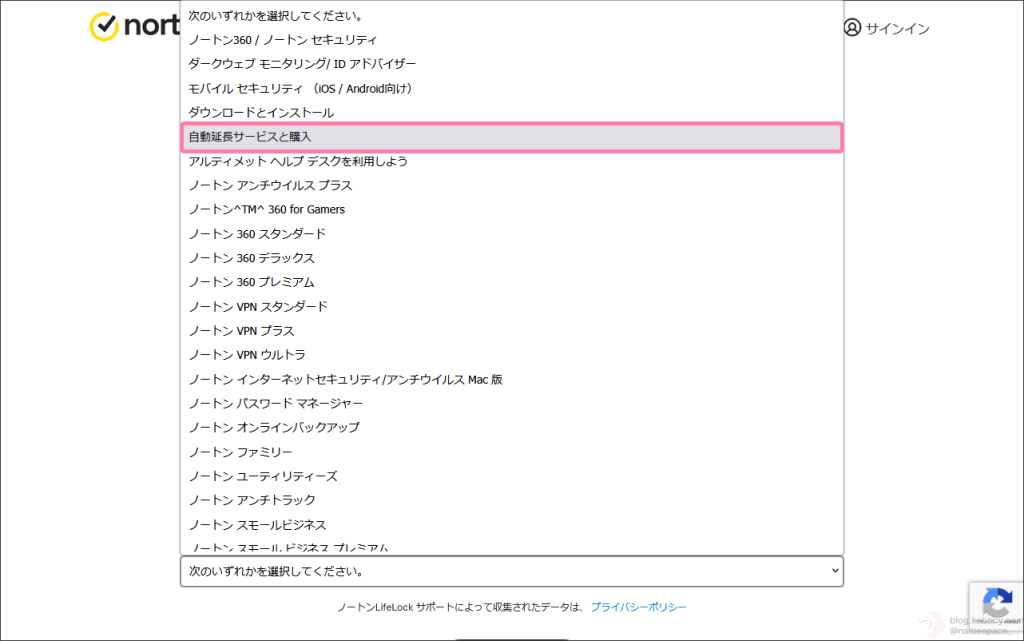The width and height of the screenshot is (1024, 641).
Task: Expand the 次のいずれかを選択してください dropdown arrow
Action: pyautogui.click(x=835, y=571)
